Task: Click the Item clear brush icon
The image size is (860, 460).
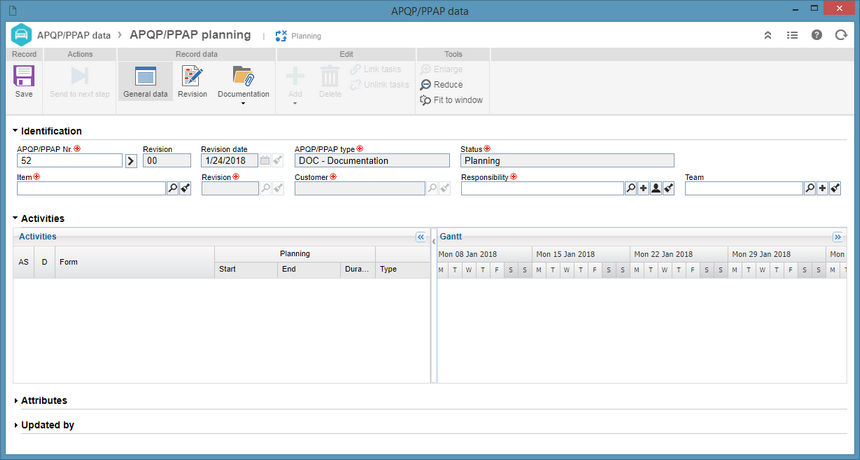Action: [185, 188]
